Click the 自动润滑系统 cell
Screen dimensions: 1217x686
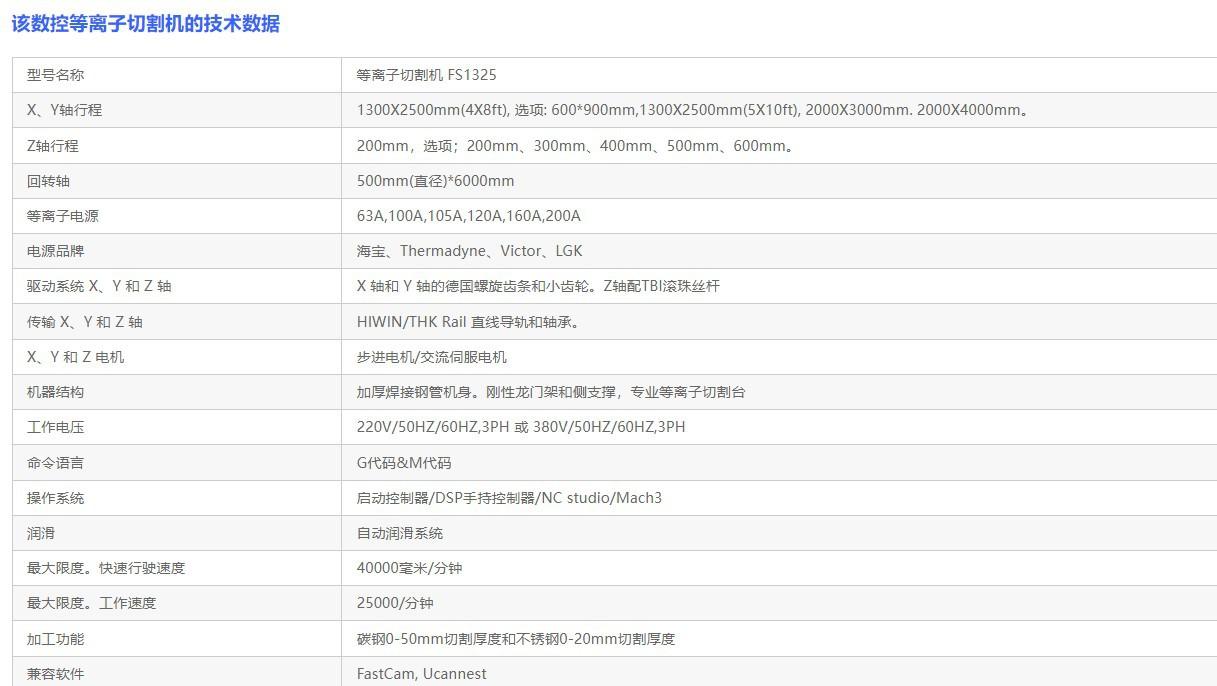point(400,533)
